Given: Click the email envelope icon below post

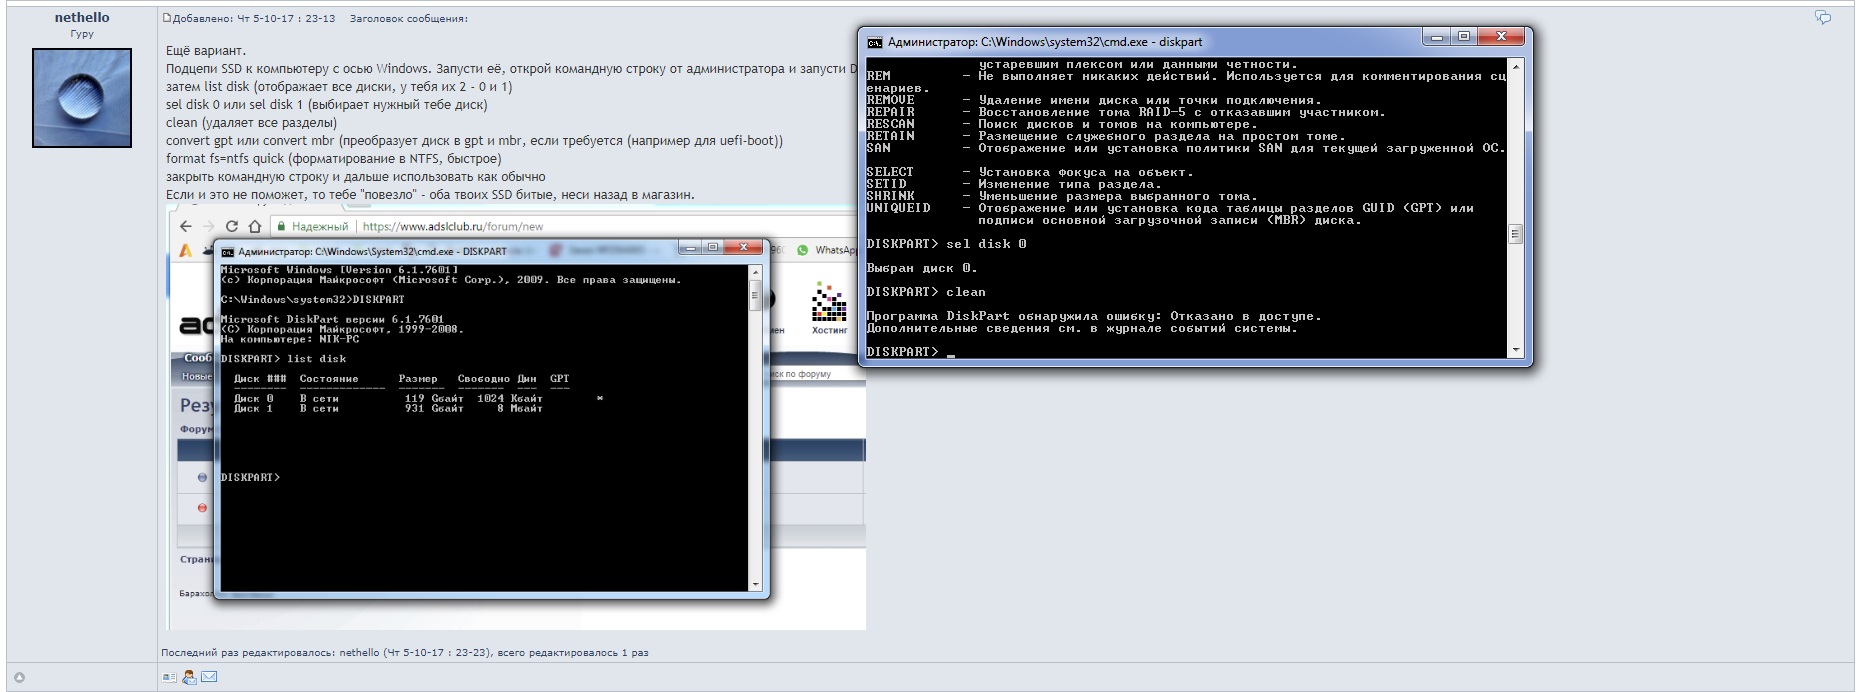Looking at the screenshot, I should point(209,677).
